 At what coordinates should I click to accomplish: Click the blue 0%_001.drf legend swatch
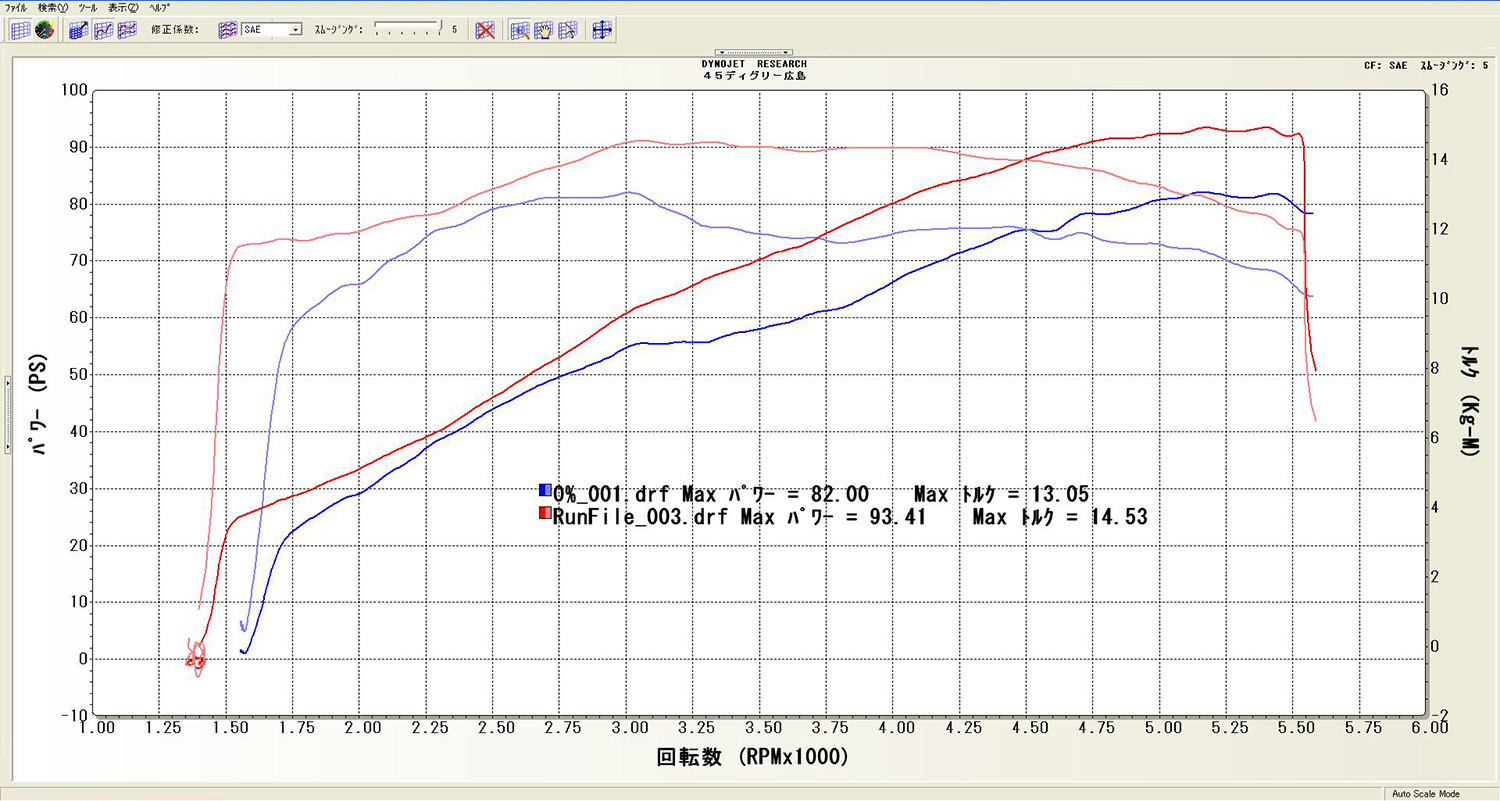click(545, 491)
